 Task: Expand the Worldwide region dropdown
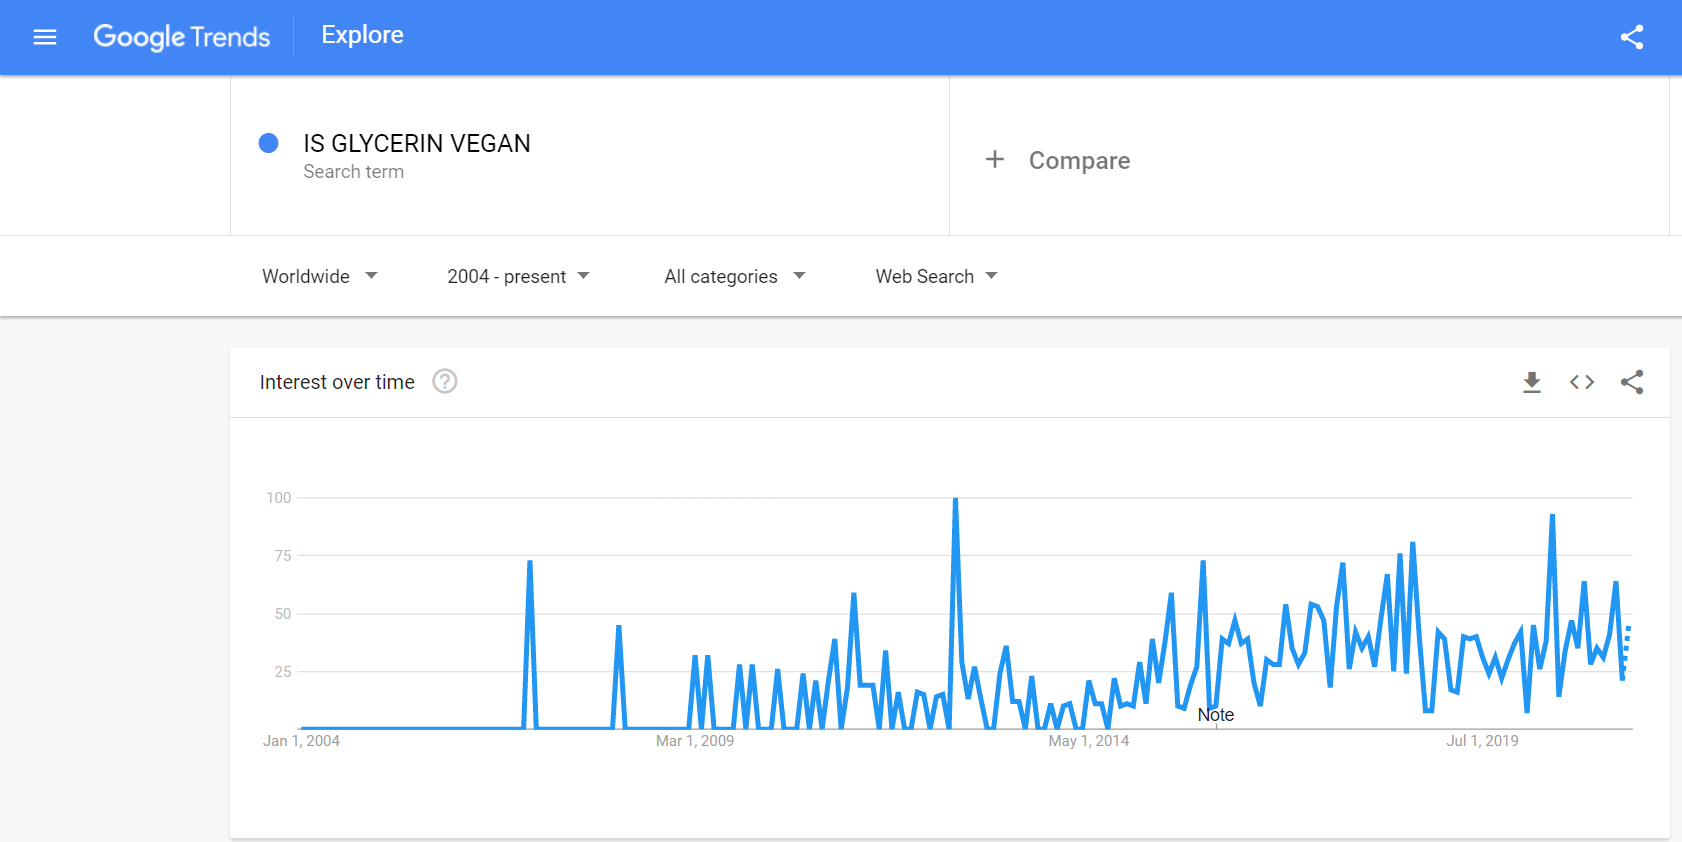point(320,276)
